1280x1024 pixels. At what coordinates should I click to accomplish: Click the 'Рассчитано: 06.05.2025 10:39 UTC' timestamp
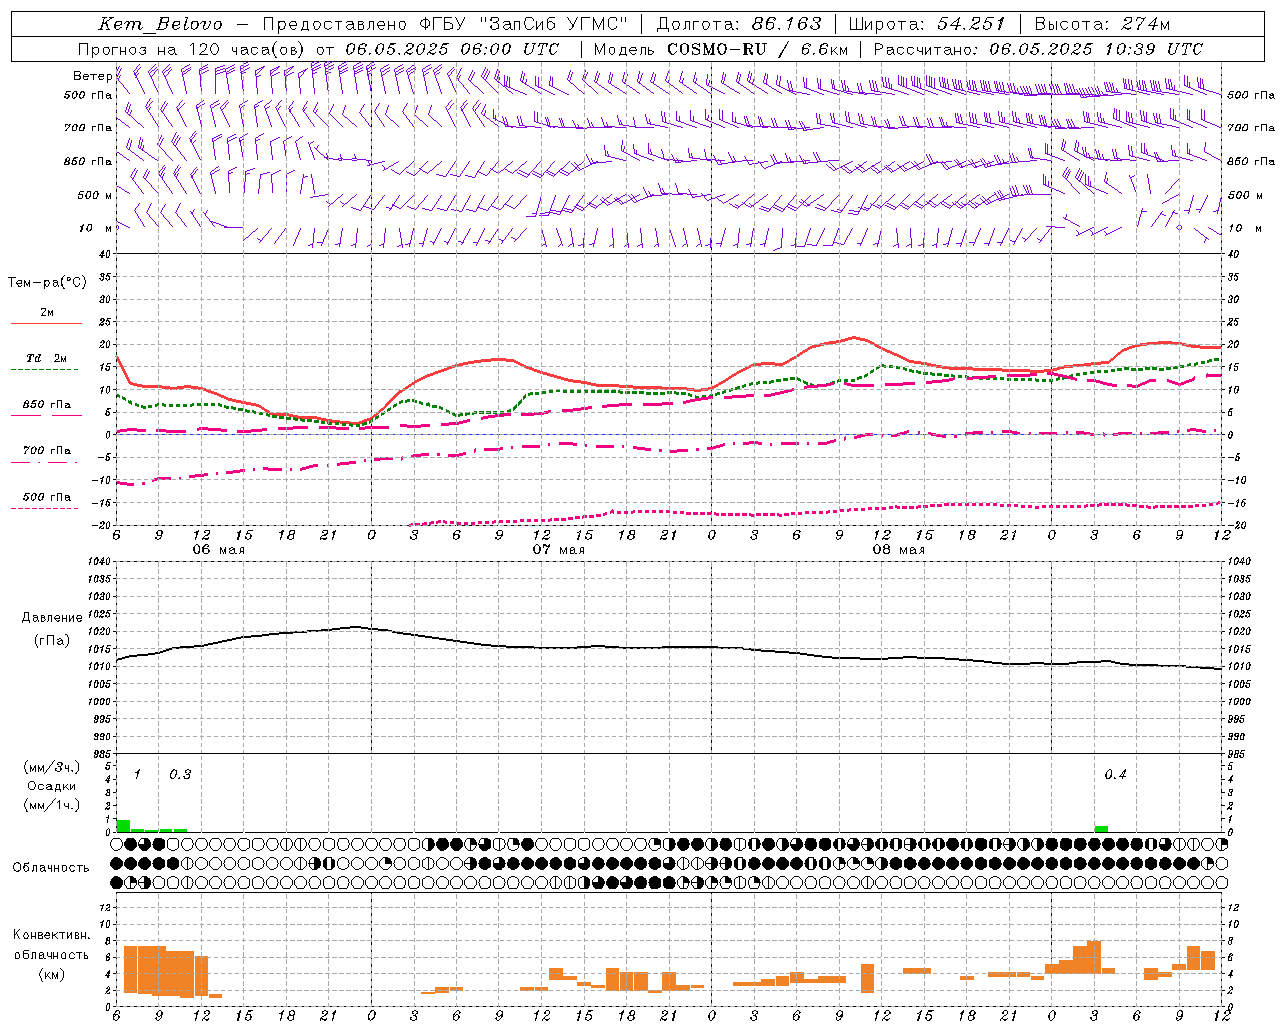pos(1038,49)
